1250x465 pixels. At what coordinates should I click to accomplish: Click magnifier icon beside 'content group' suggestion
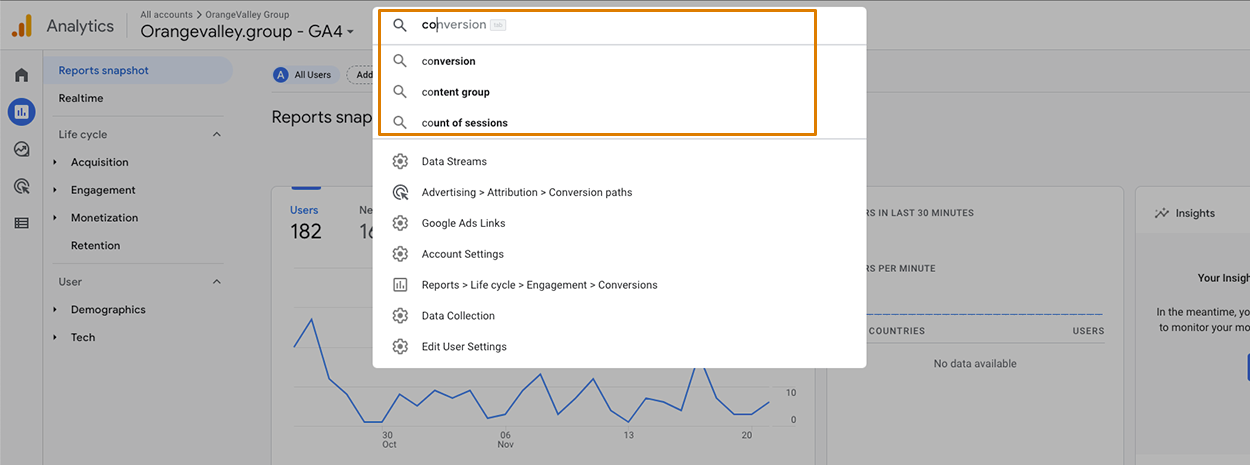[400, 92]
